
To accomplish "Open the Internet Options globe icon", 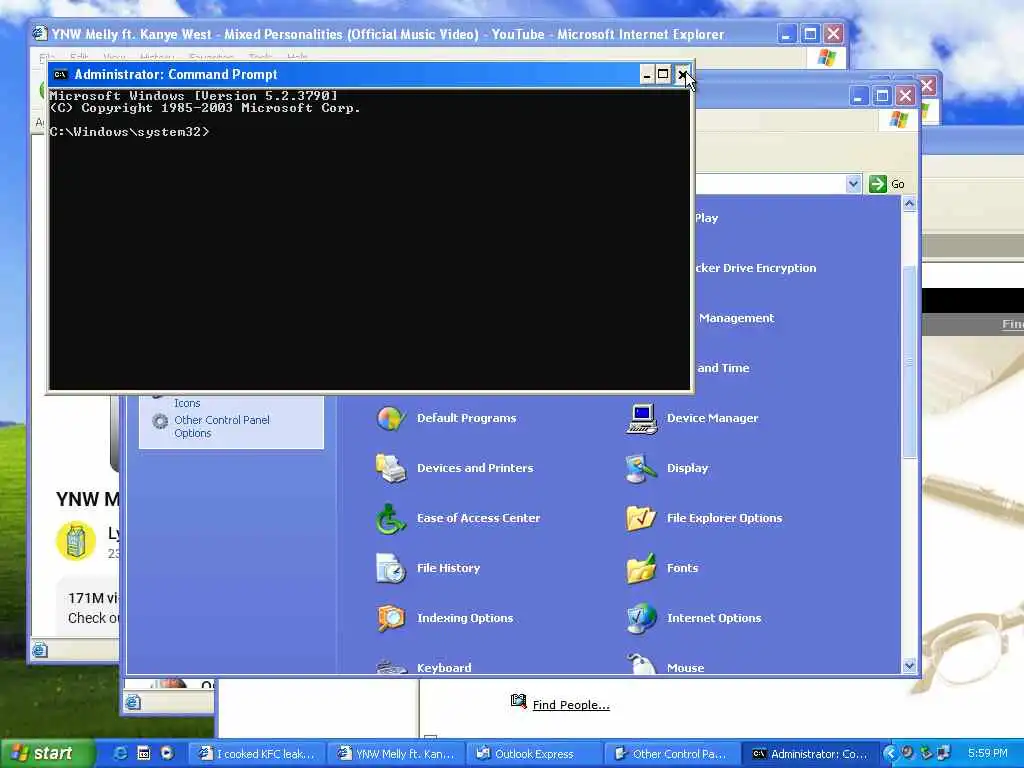I will pyautogui.click(x=641, y=618).
